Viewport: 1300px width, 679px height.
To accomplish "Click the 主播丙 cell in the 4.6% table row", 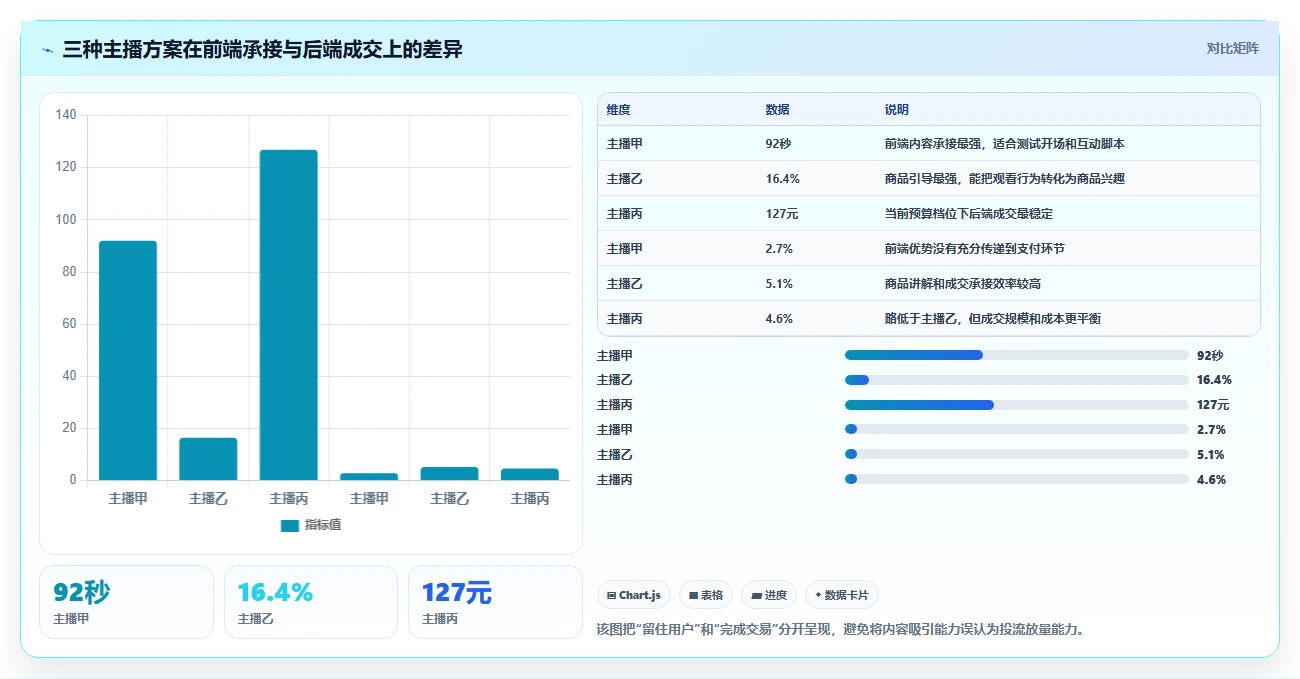I will coord(624,319).
